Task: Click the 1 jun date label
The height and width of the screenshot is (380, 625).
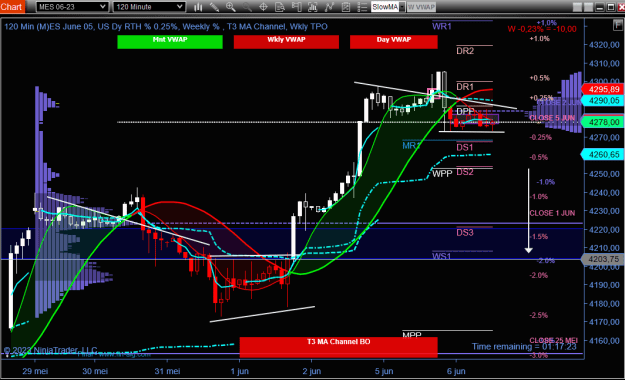Action: (240, 371)
